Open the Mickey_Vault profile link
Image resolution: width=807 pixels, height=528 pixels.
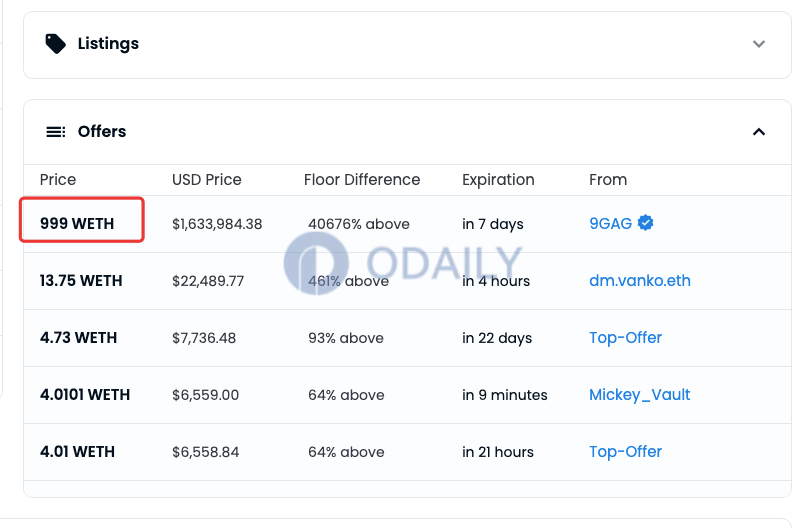click(x=639, y=395)
